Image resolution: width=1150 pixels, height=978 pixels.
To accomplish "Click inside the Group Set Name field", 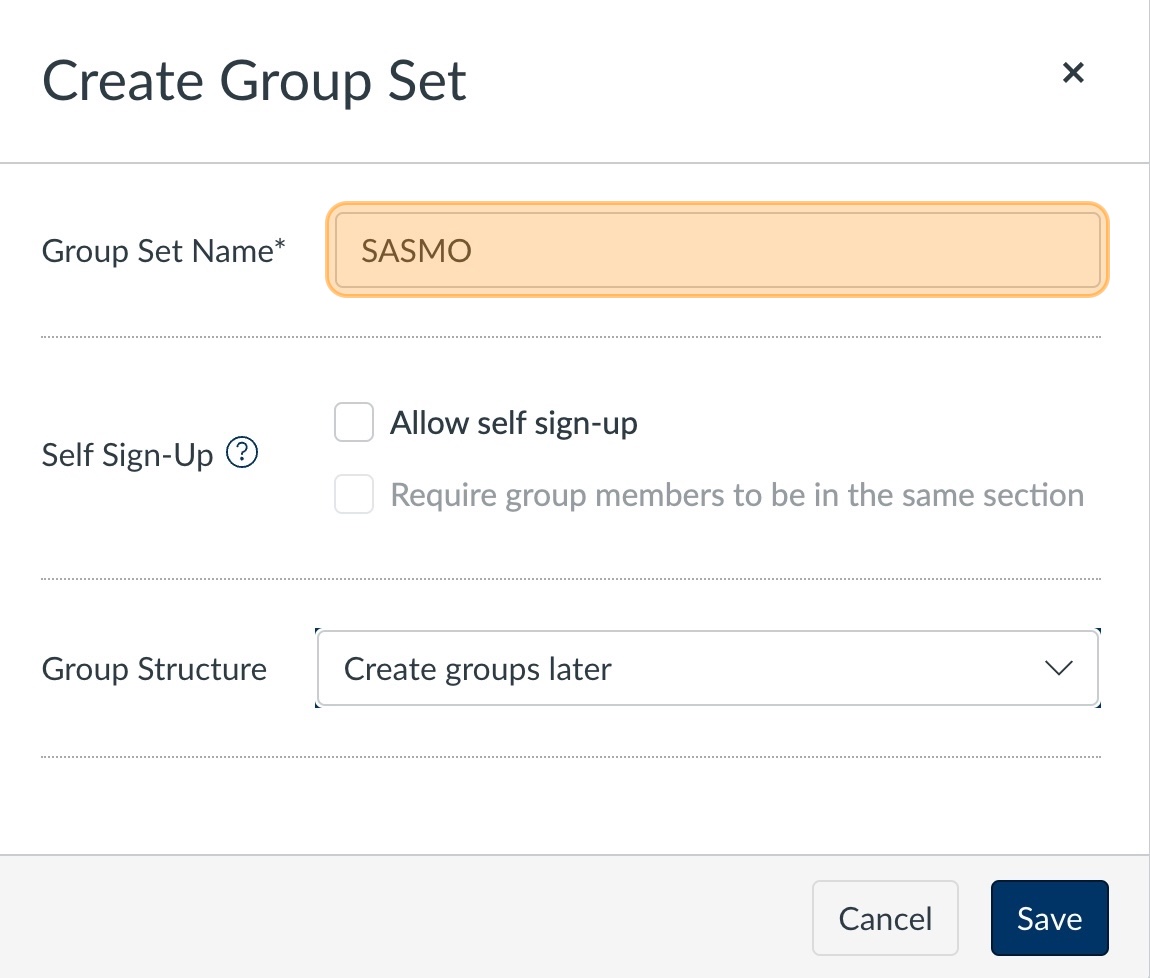I will tap(716, 250).
